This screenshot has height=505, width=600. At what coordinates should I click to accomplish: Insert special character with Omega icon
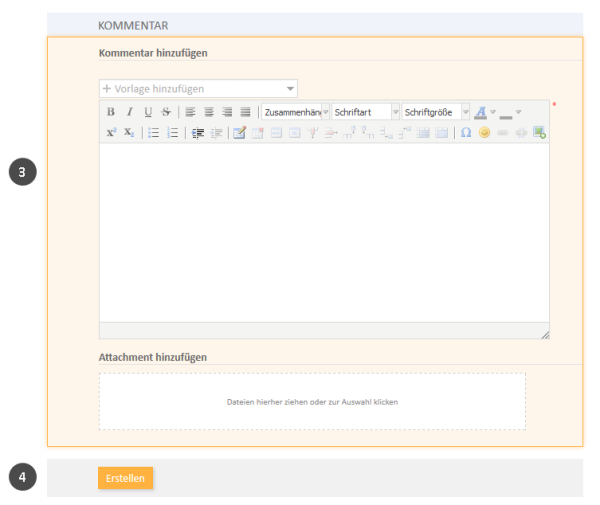pyautogui.click(x=466, y=132)
